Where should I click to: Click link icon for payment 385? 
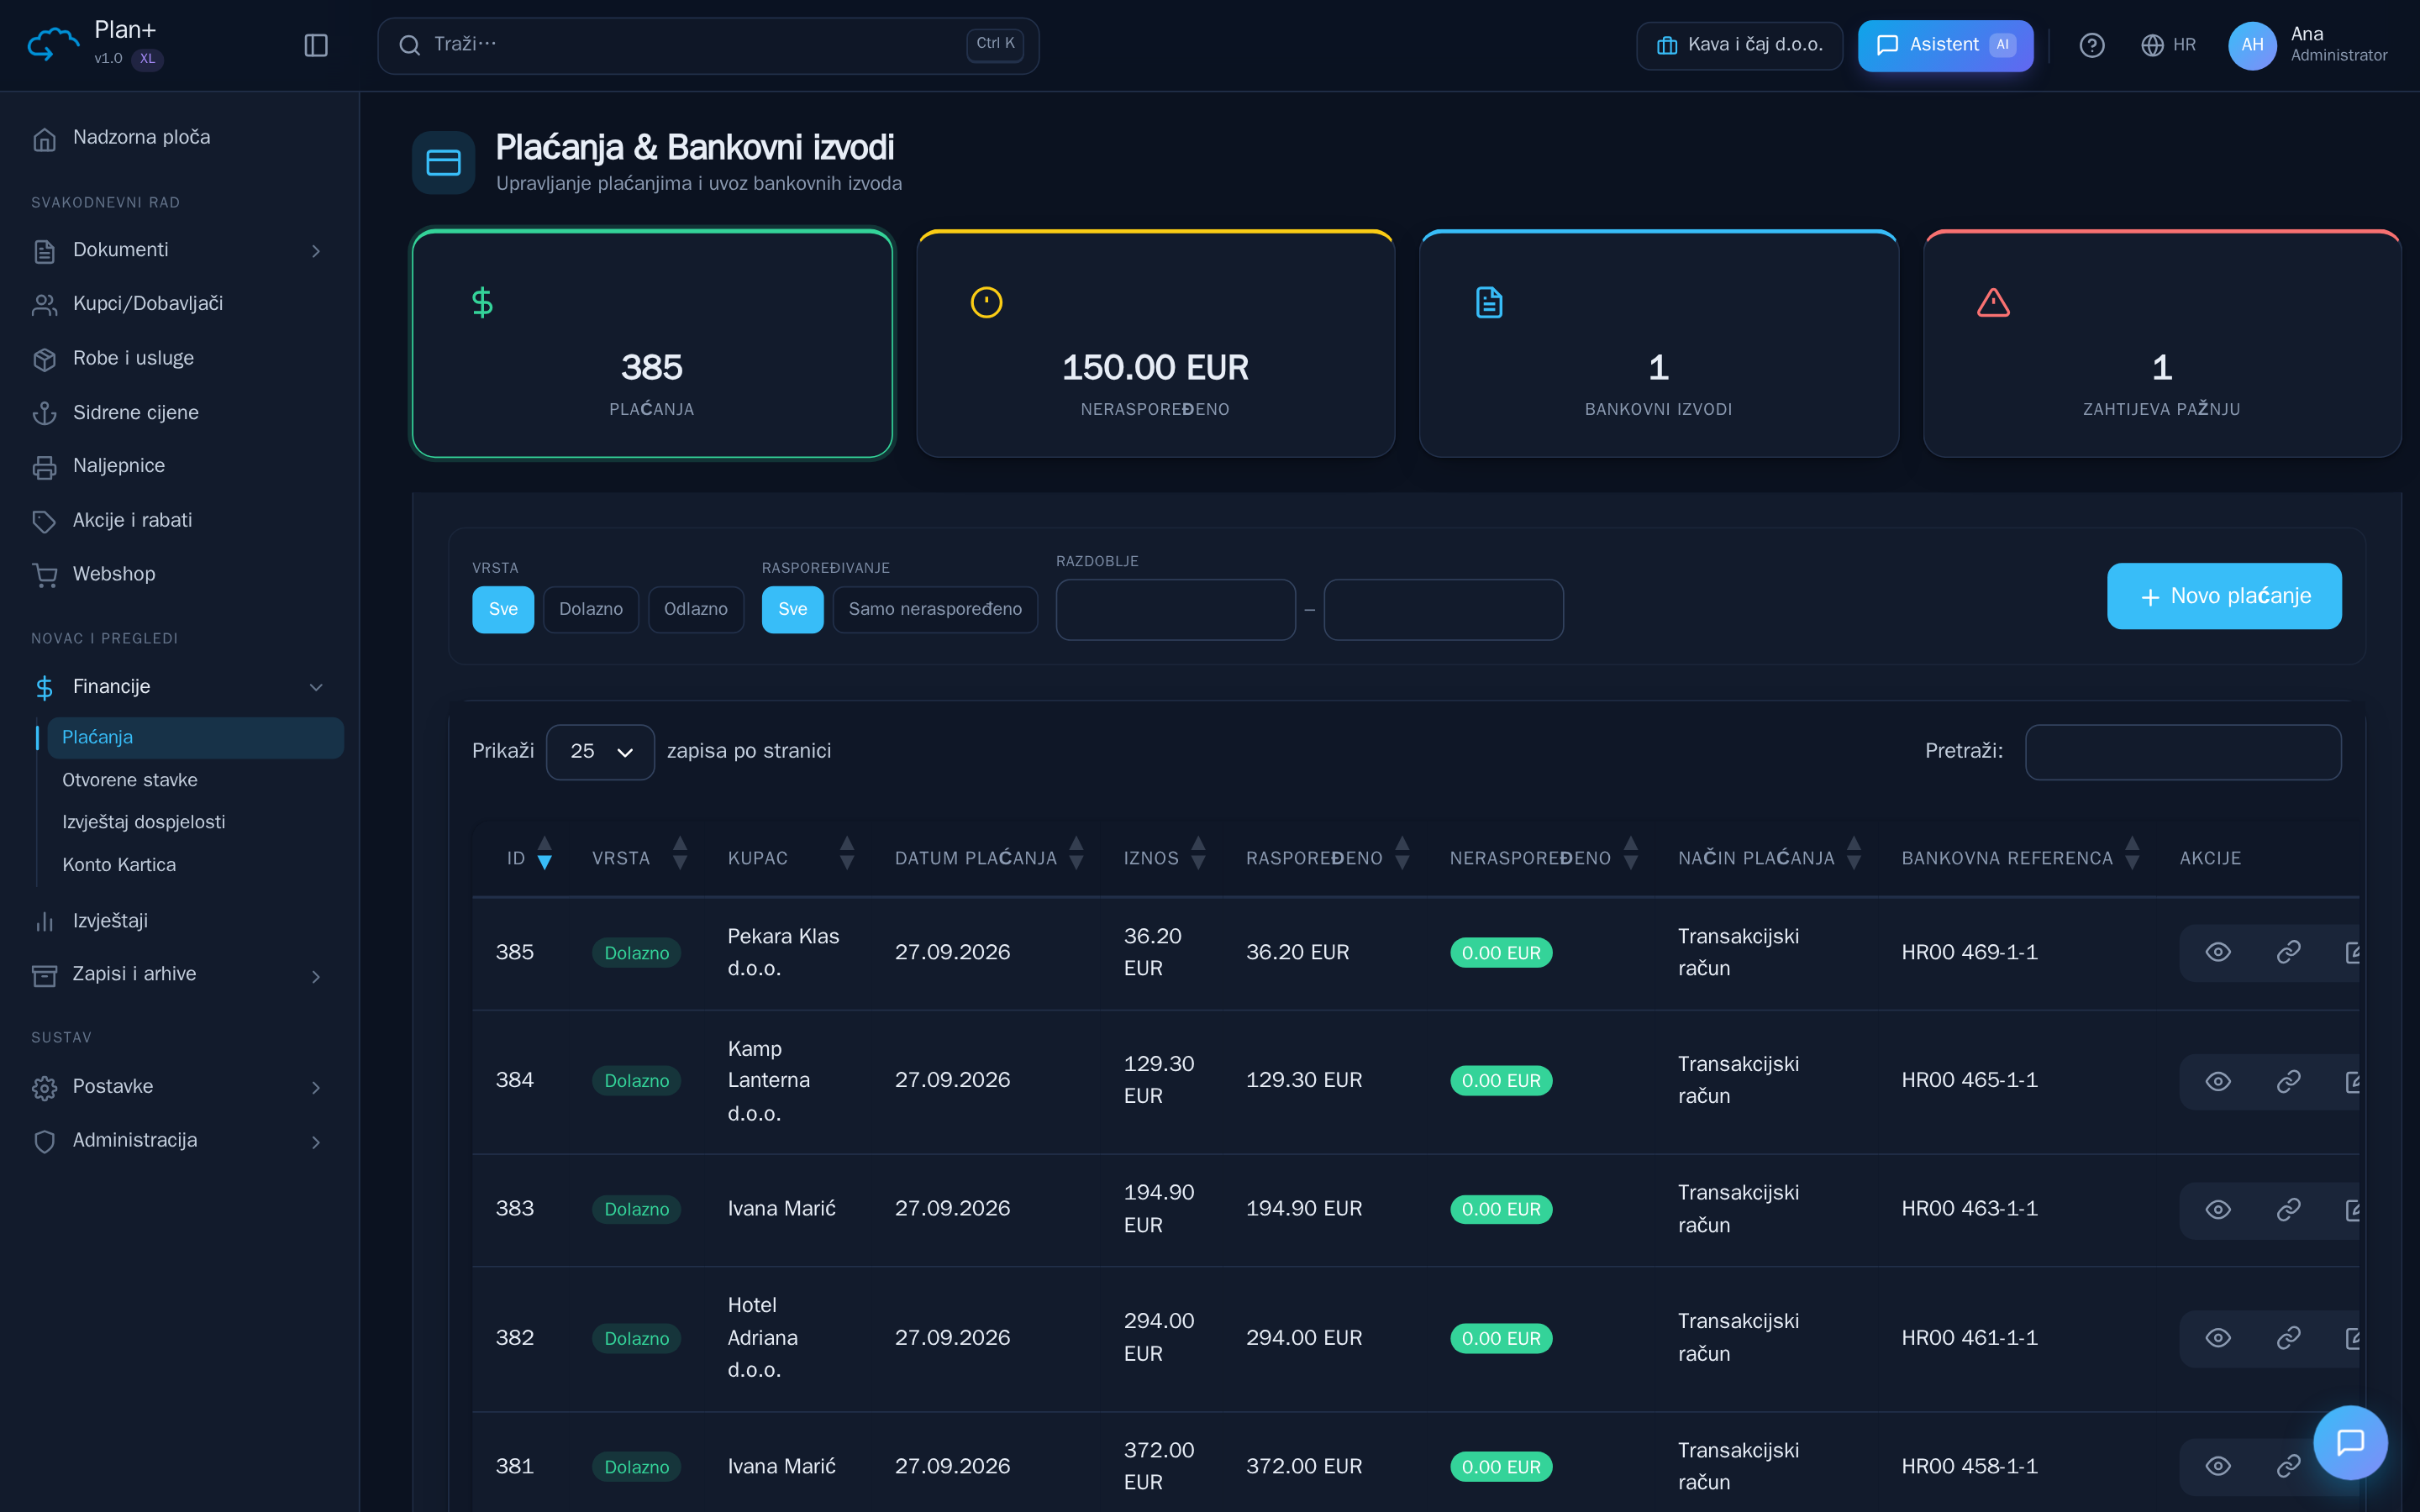2288,952
